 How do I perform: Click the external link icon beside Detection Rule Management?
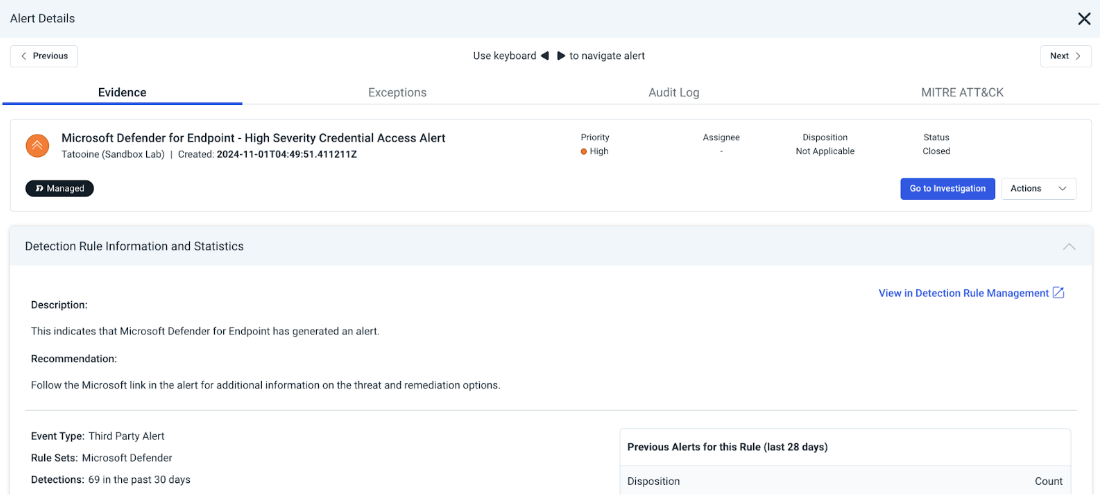1059,293
